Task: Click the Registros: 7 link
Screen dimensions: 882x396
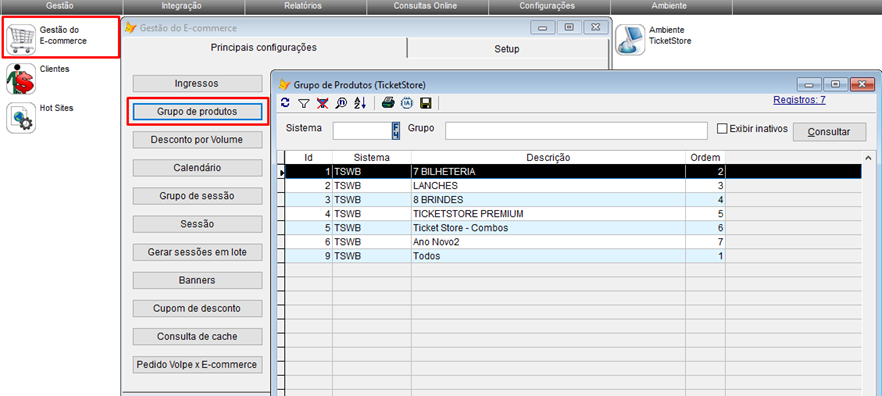Action: pos(799,100)
